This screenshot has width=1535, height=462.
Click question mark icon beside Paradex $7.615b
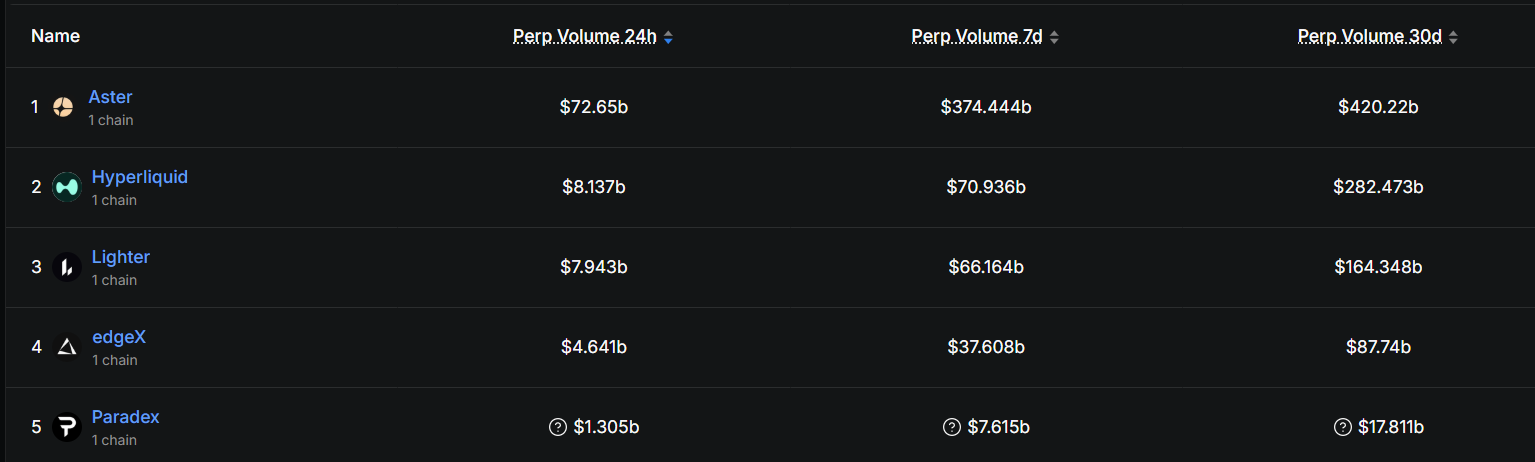pyautogui.click(x=952, y=427)
